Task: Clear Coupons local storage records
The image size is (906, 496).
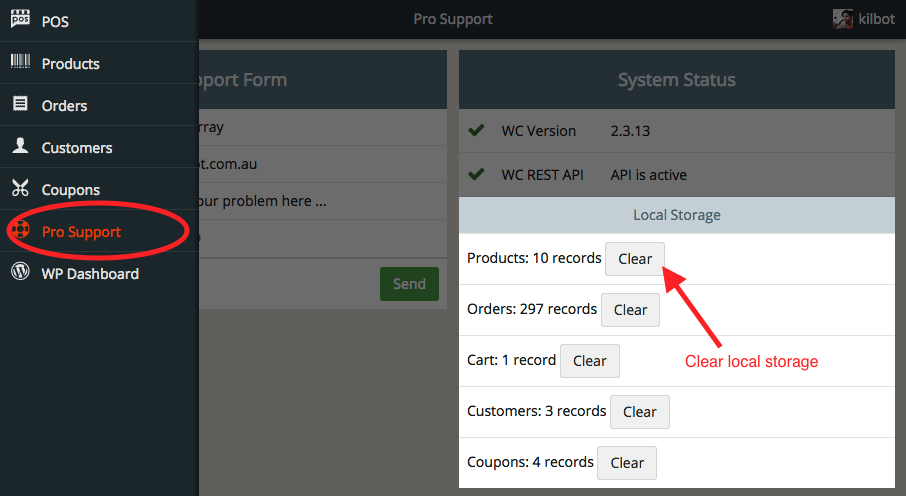Action: click(x=627, y=463)
